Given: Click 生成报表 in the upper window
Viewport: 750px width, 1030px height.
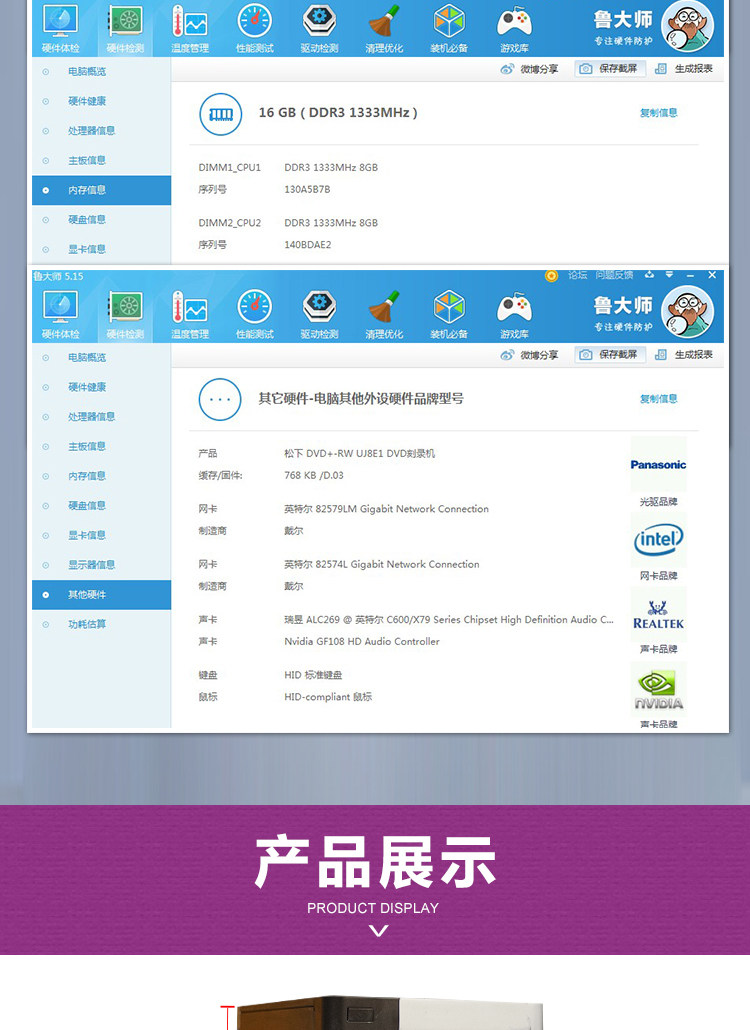Looking at the screenshot, I should coord(684,68).
